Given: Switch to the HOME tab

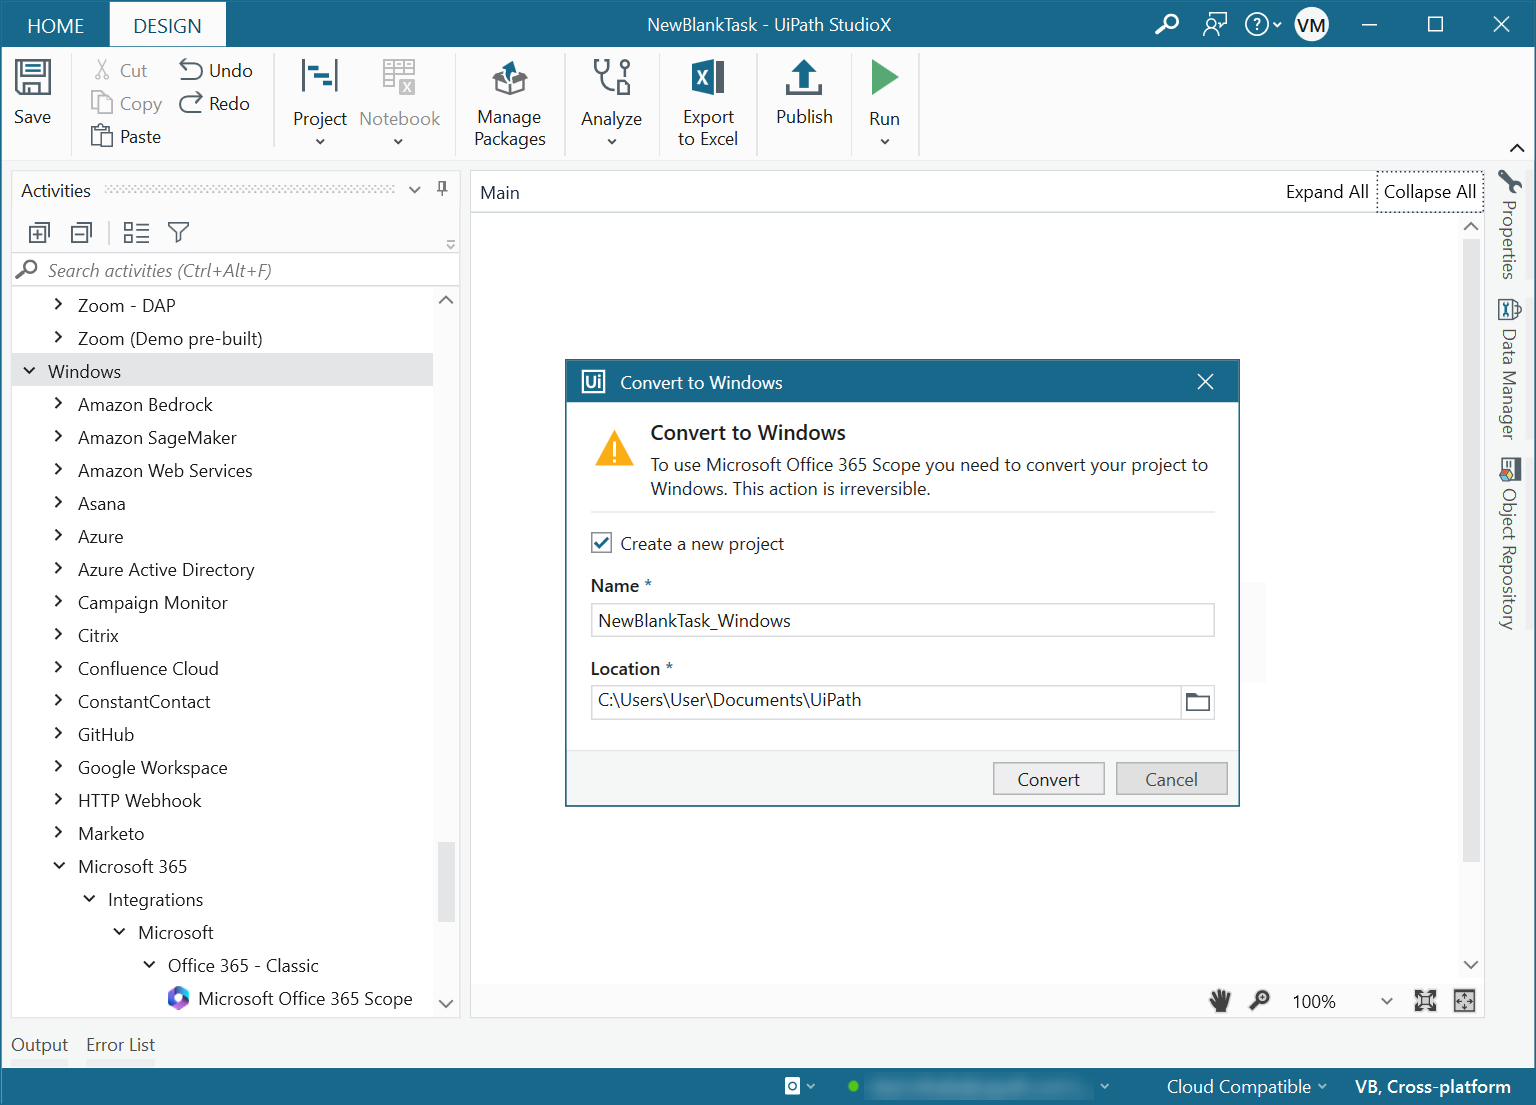Looking at the screenshot, I should 55,25.
